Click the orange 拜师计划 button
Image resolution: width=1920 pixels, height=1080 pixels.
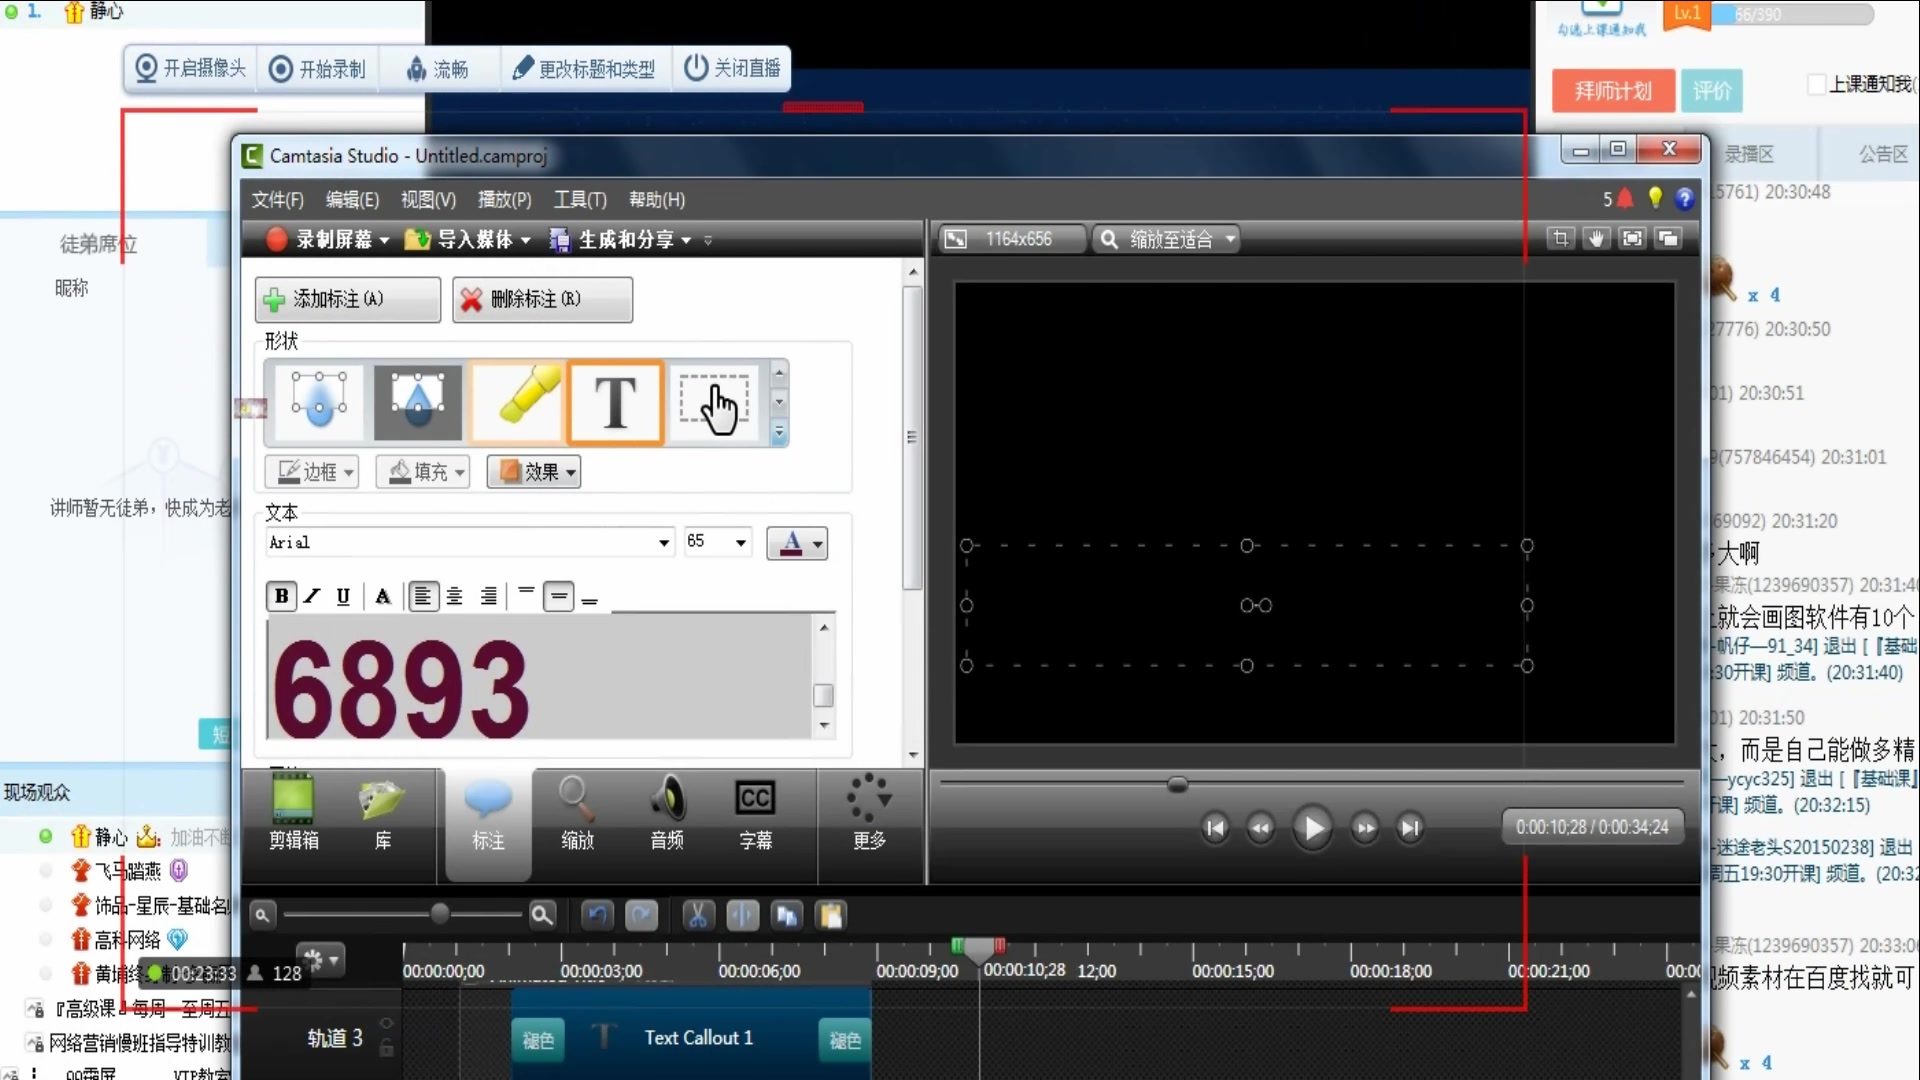click(1612, 91)
